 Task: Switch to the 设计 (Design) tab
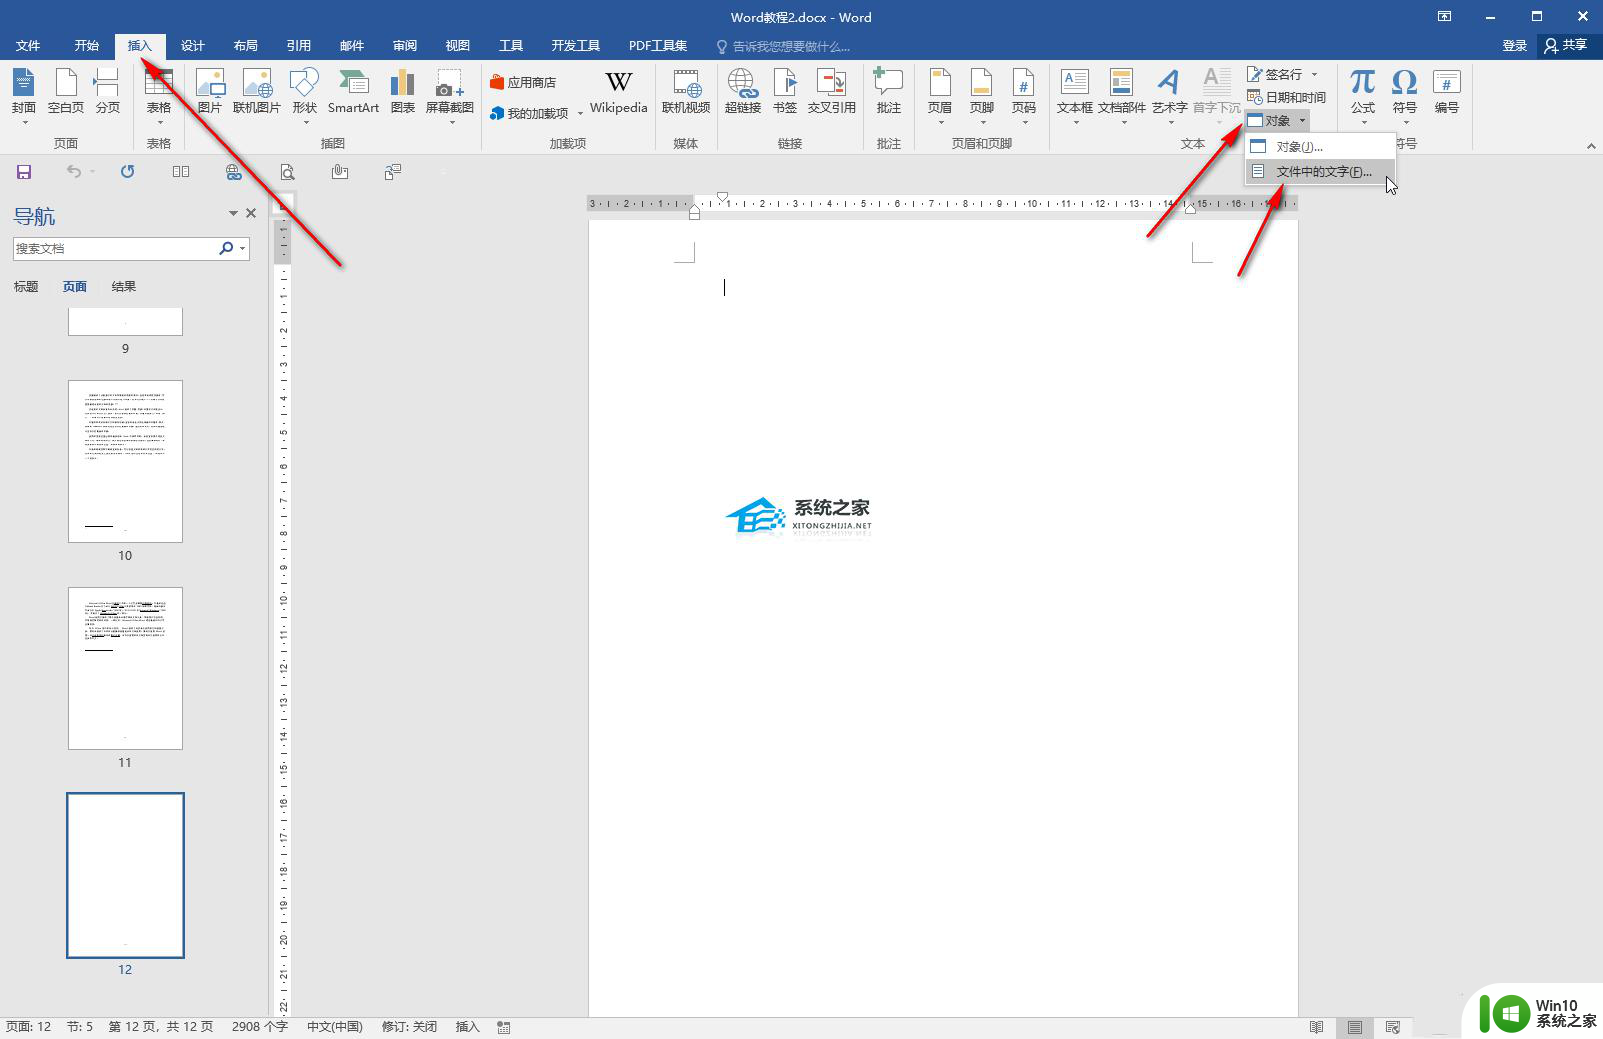pyautogui.click(x=193, y=46)
